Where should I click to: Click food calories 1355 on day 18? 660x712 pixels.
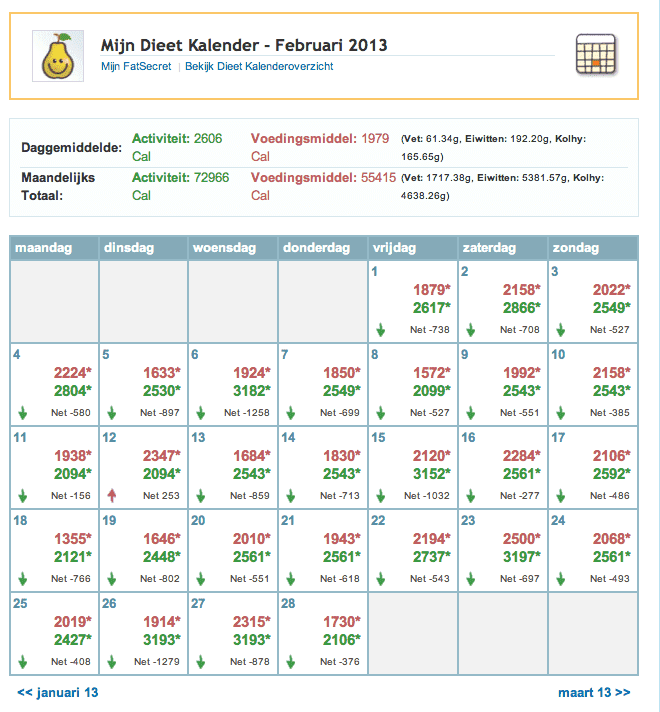click(x=73, y=539)
